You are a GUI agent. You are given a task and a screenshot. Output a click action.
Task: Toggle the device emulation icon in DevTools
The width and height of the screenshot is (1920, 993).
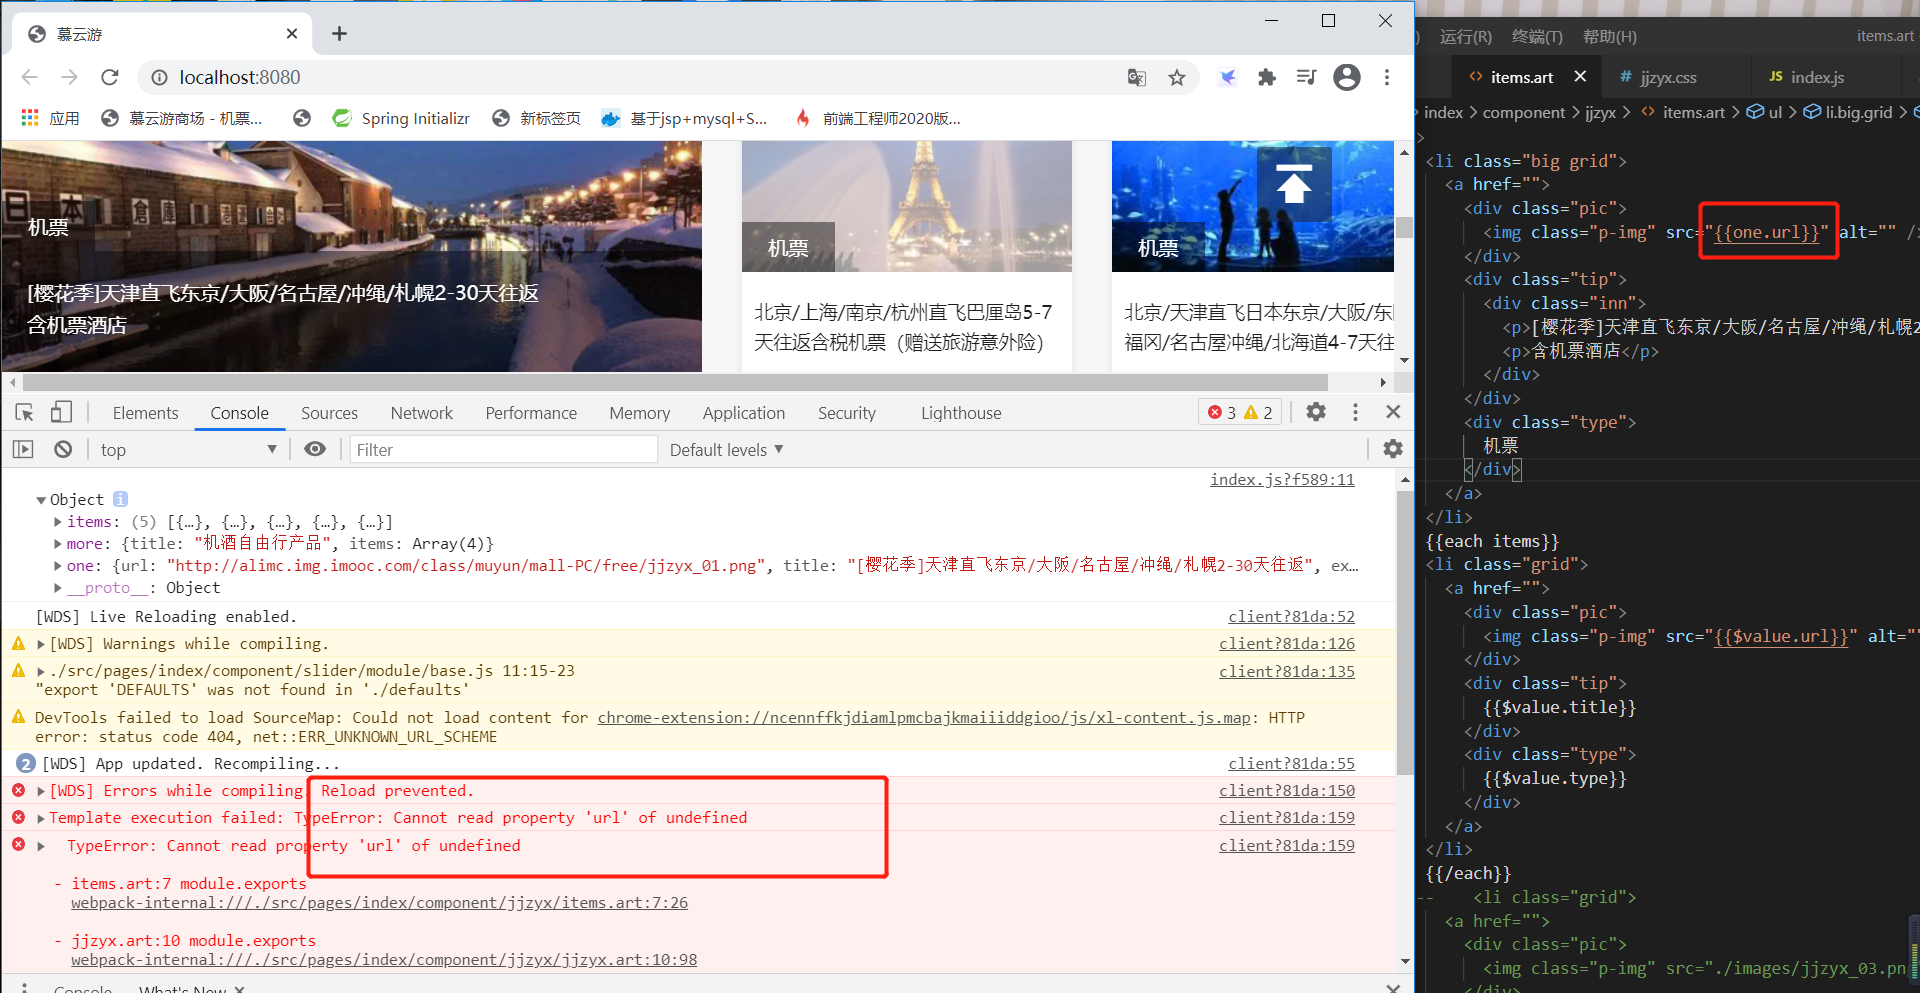(x=62, y=411)
